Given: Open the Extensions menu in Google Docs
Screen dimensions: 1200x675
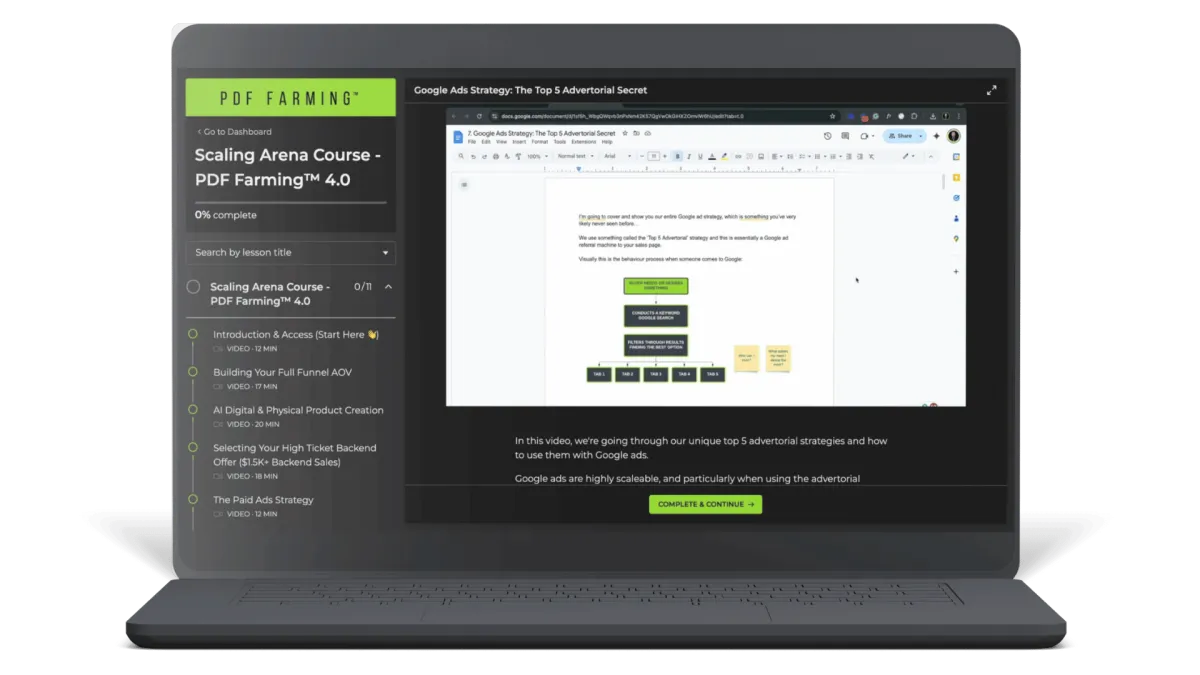Looking at the screenshot, I should click(583, 142).
